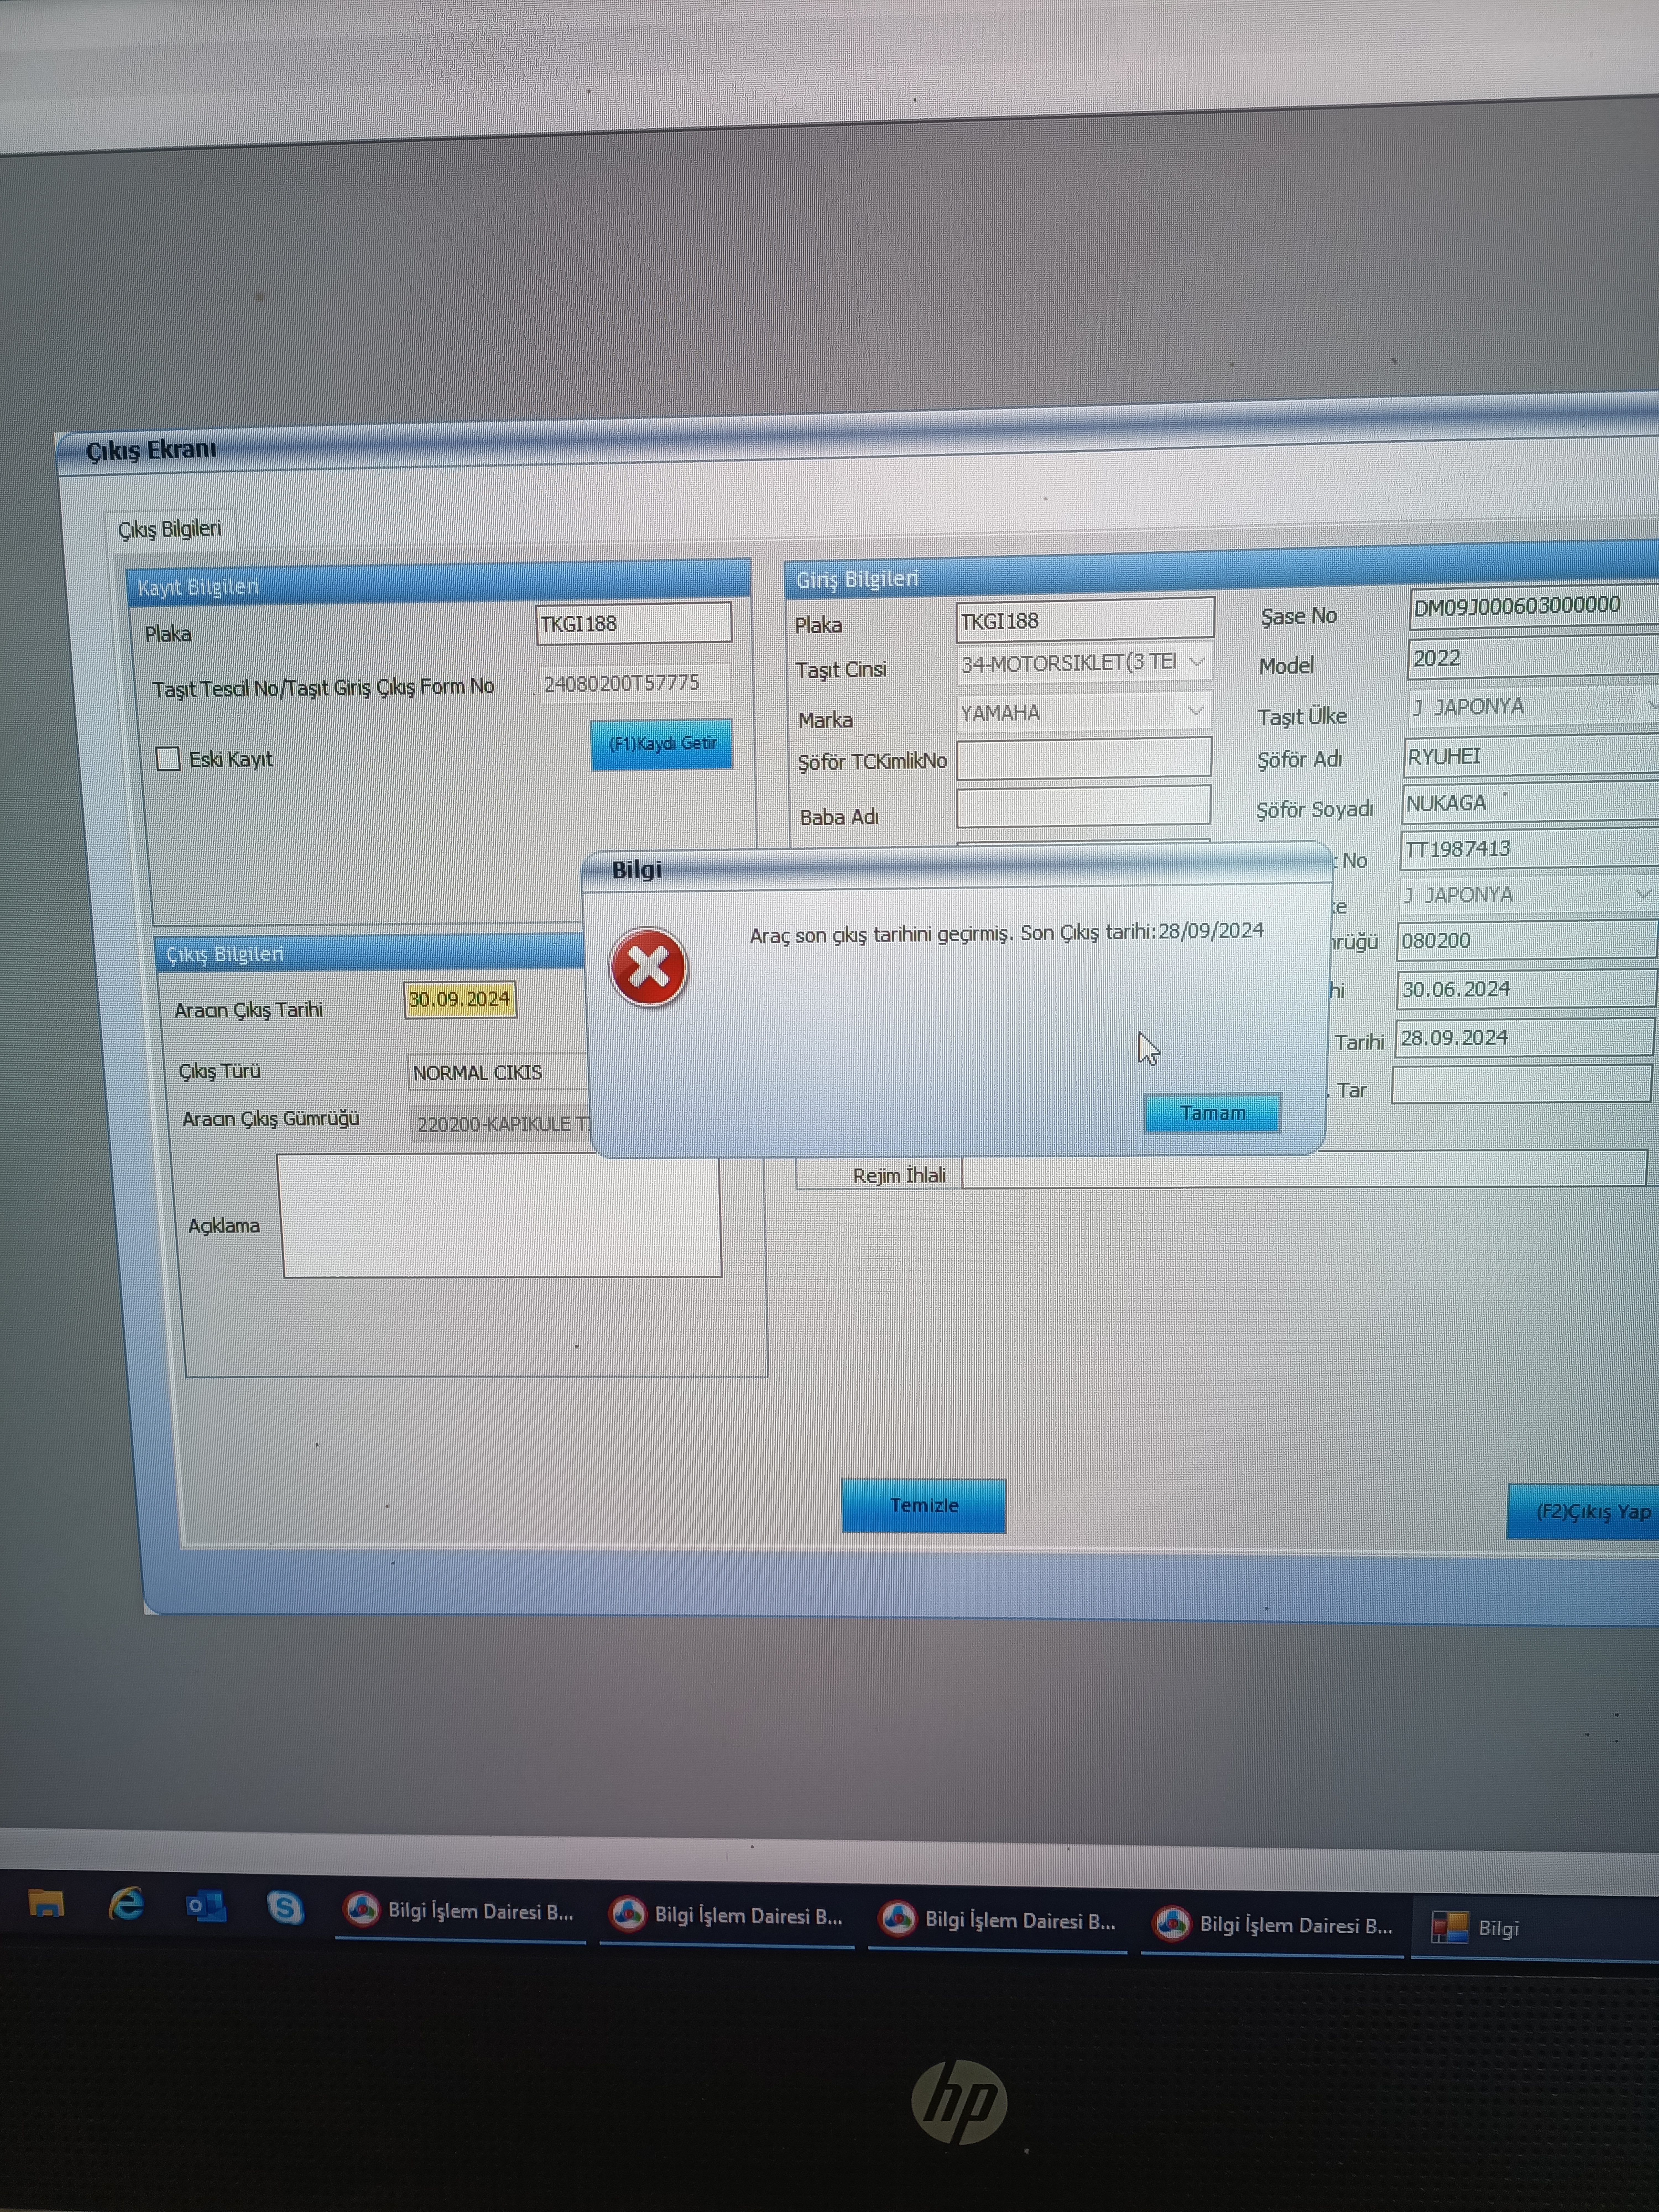Switch to the fourth Bilgi İşlem Dairesi taskbar window

(x=1272, y=1925)
